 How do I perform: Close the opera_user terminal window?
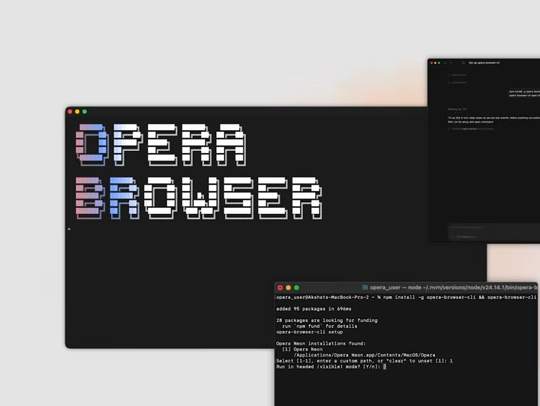[x=280, y=288]
